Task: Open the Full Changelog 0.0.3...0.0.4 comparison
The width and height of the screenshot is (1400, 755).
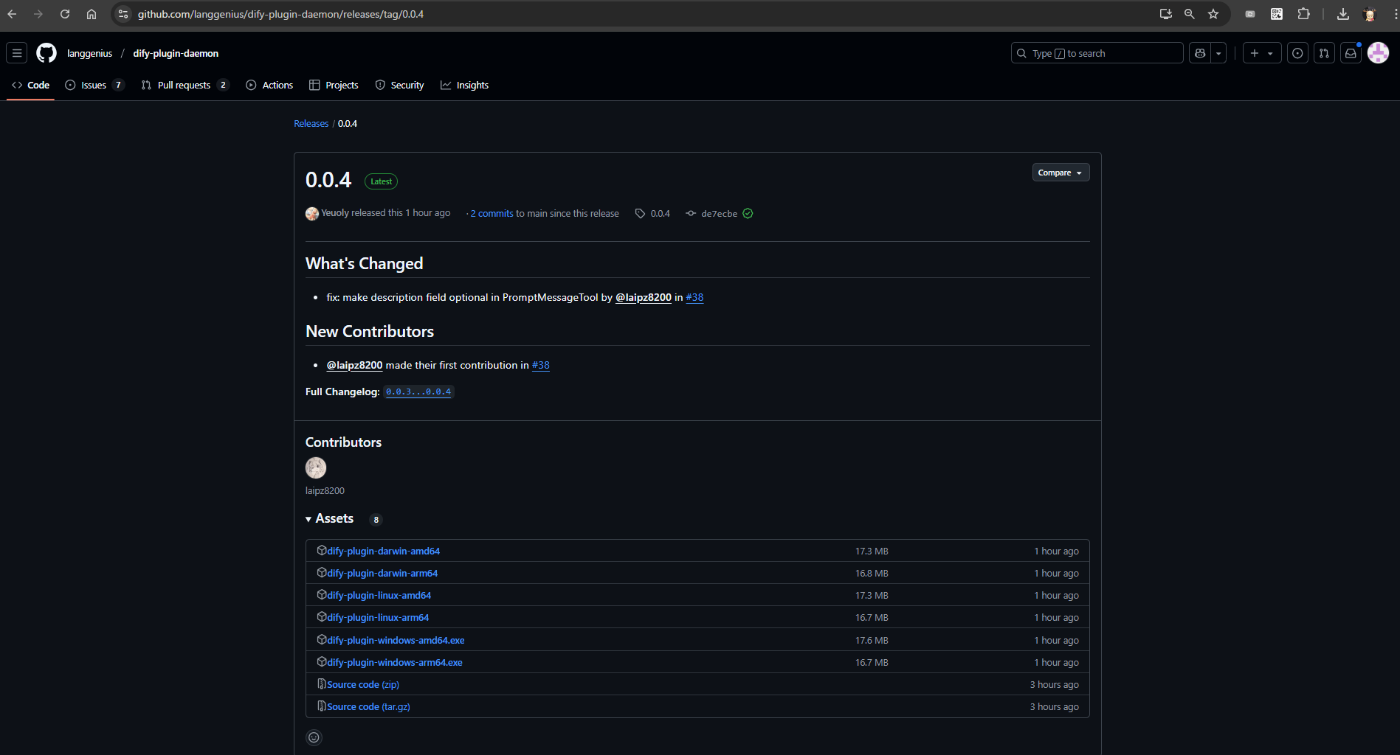Action: point(418,391)
